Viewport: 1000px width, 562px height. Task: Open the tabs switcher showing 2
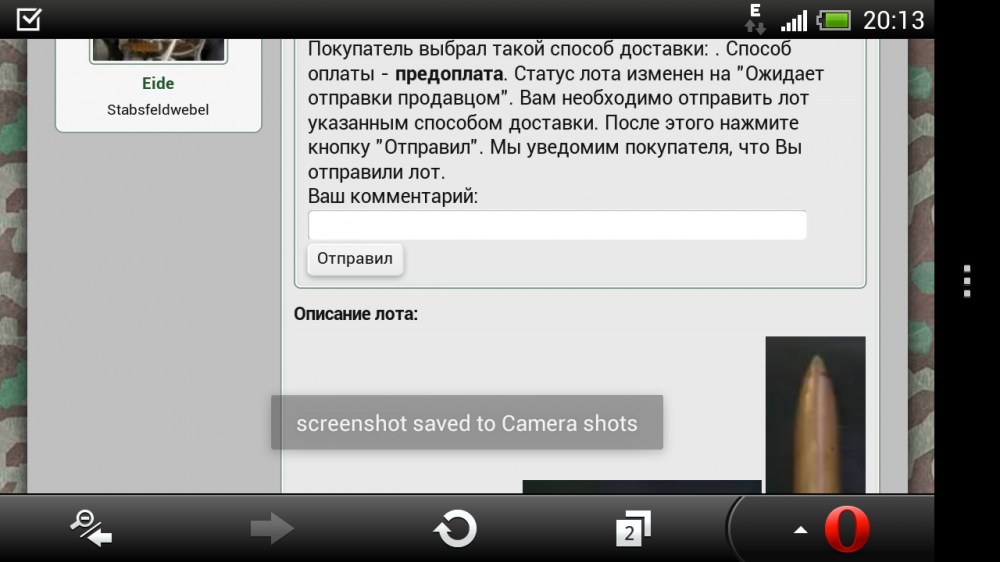coord(633,528)
